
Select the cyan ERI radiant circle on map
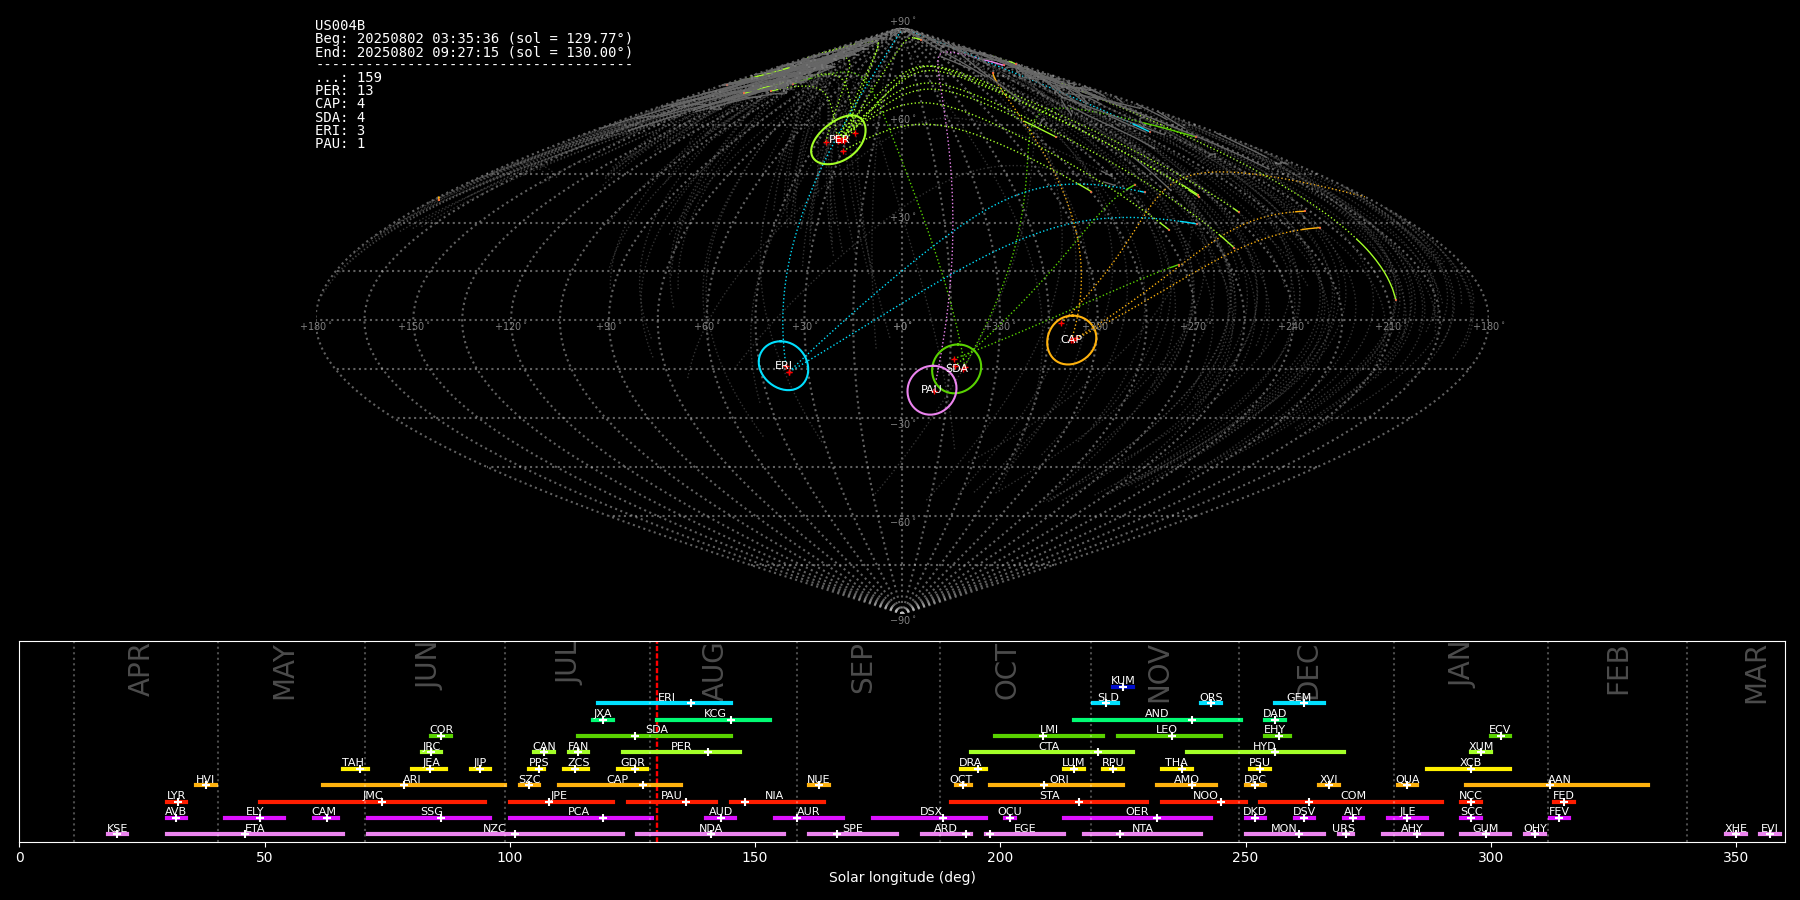coord(783,365)
